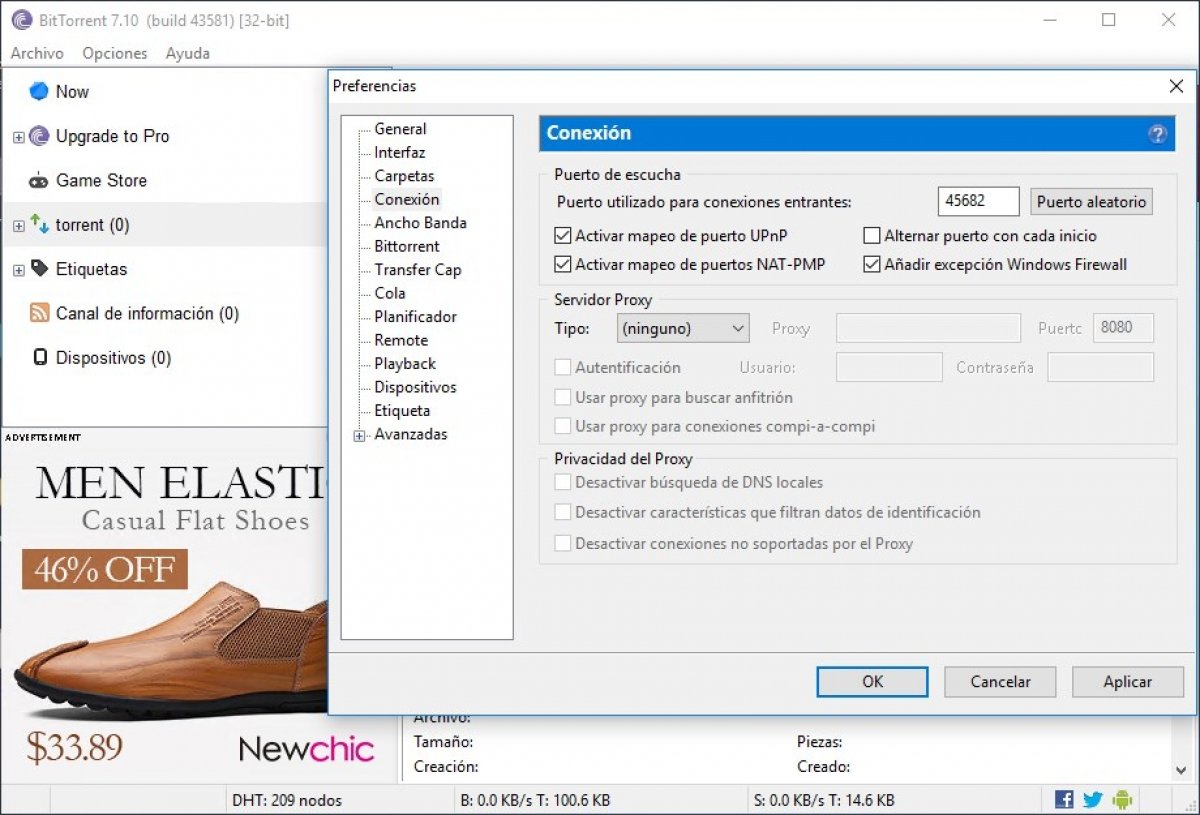Image resolution: width=1200 pixels, height=815 pixels.
Task: Click the Android icon in status bar
Action: click(1122, 800)
